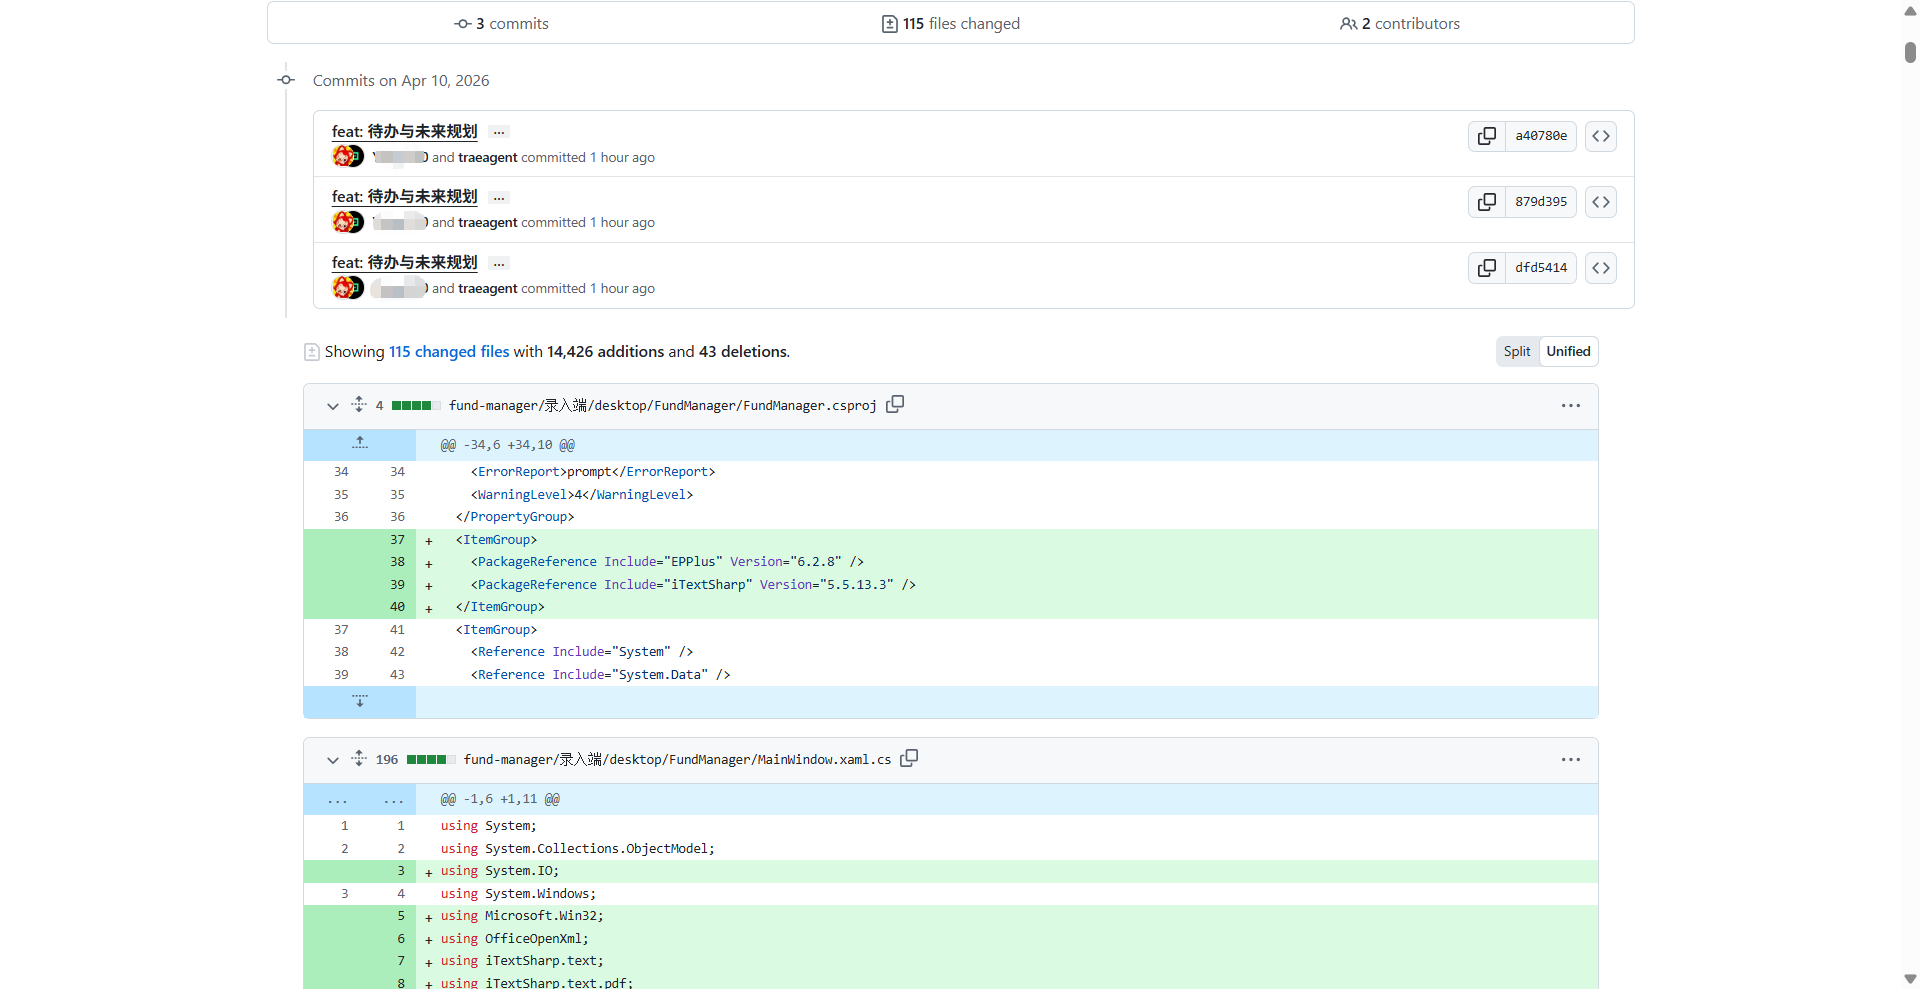Viewport: 1920px width, 989px height.
Task: Copy full SHA for commit a40780e
Action: click(1487, 136)
